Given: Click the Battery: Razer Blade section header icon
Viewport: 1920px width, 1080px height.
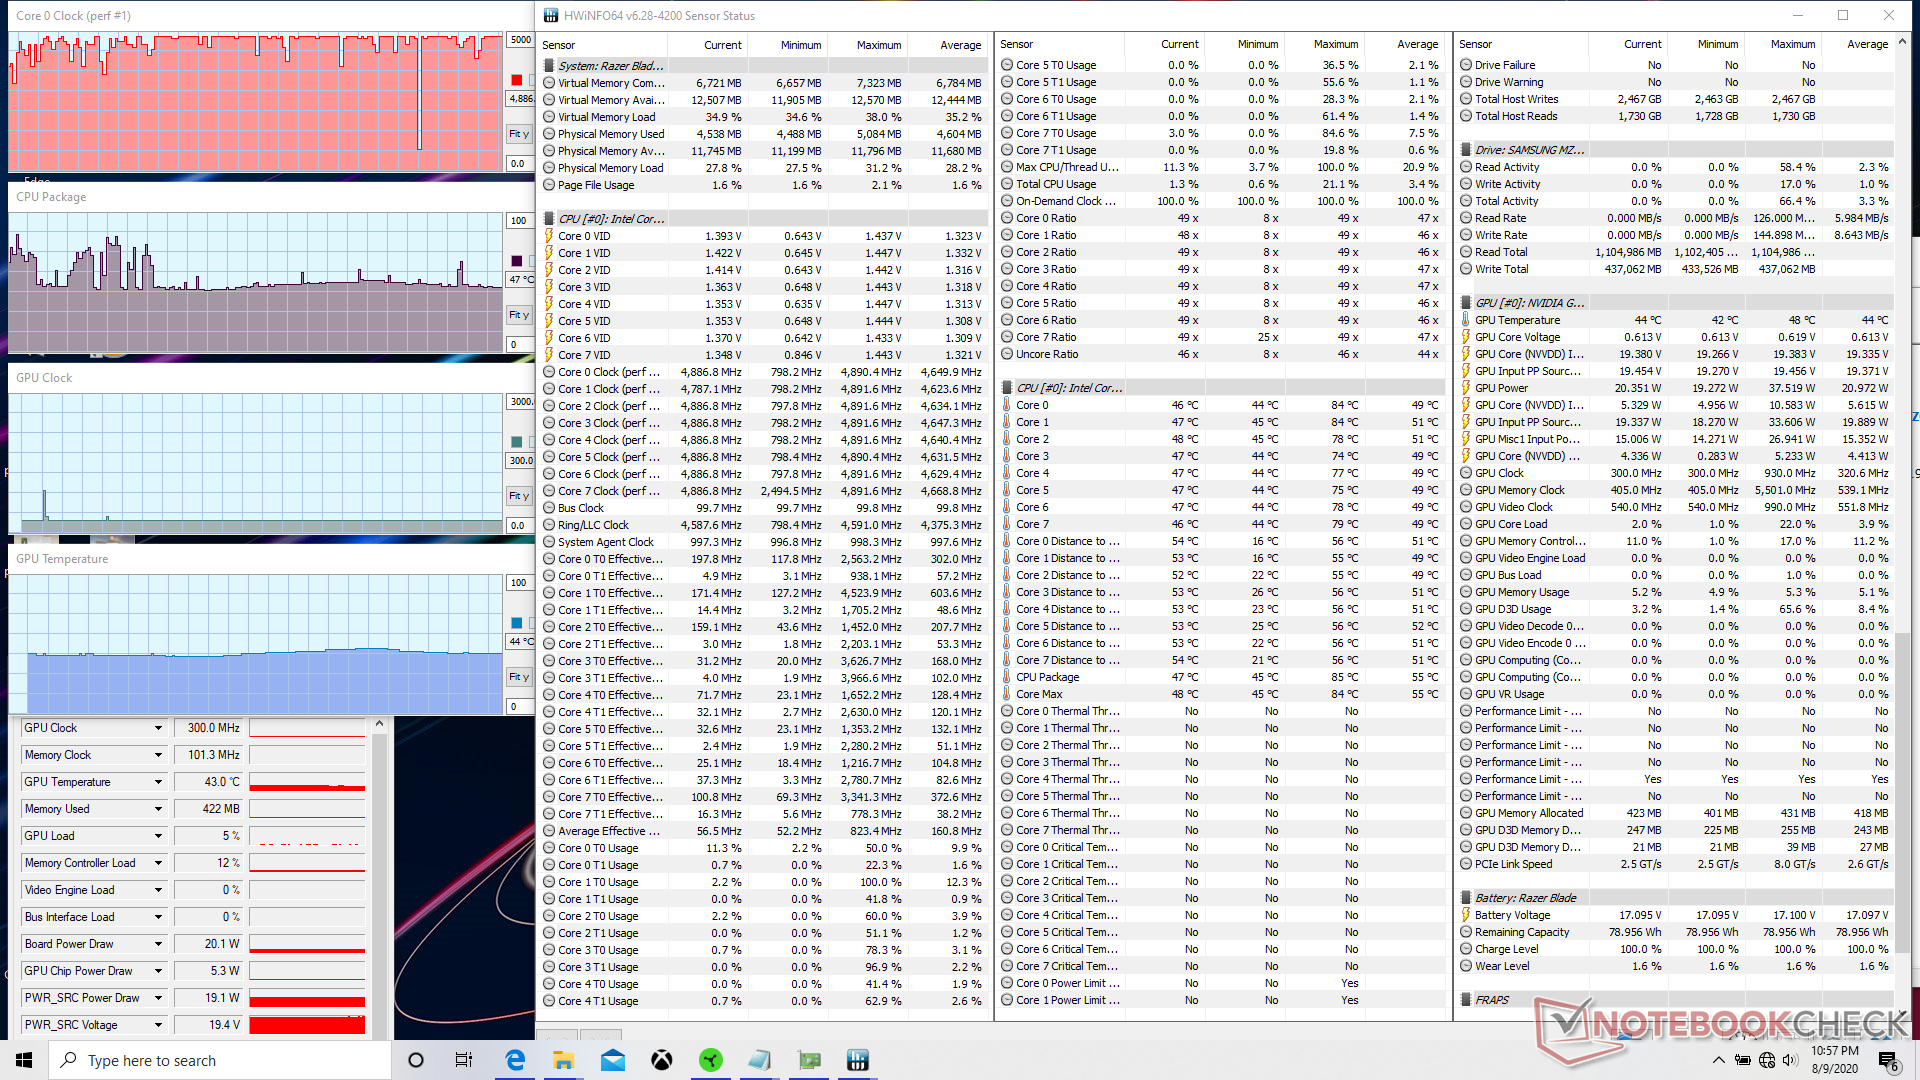Looking at the screenshot, I should (x=1466, y=898).
